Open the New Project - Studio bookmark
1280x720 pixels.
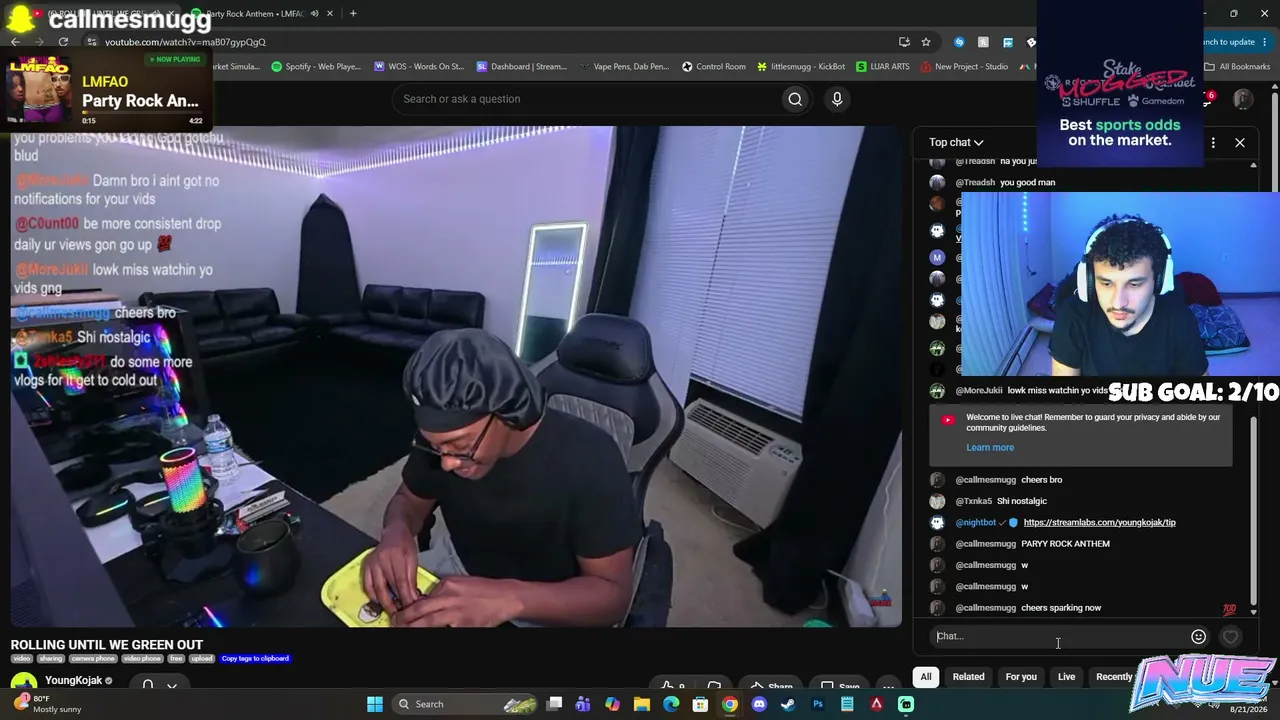964,67
